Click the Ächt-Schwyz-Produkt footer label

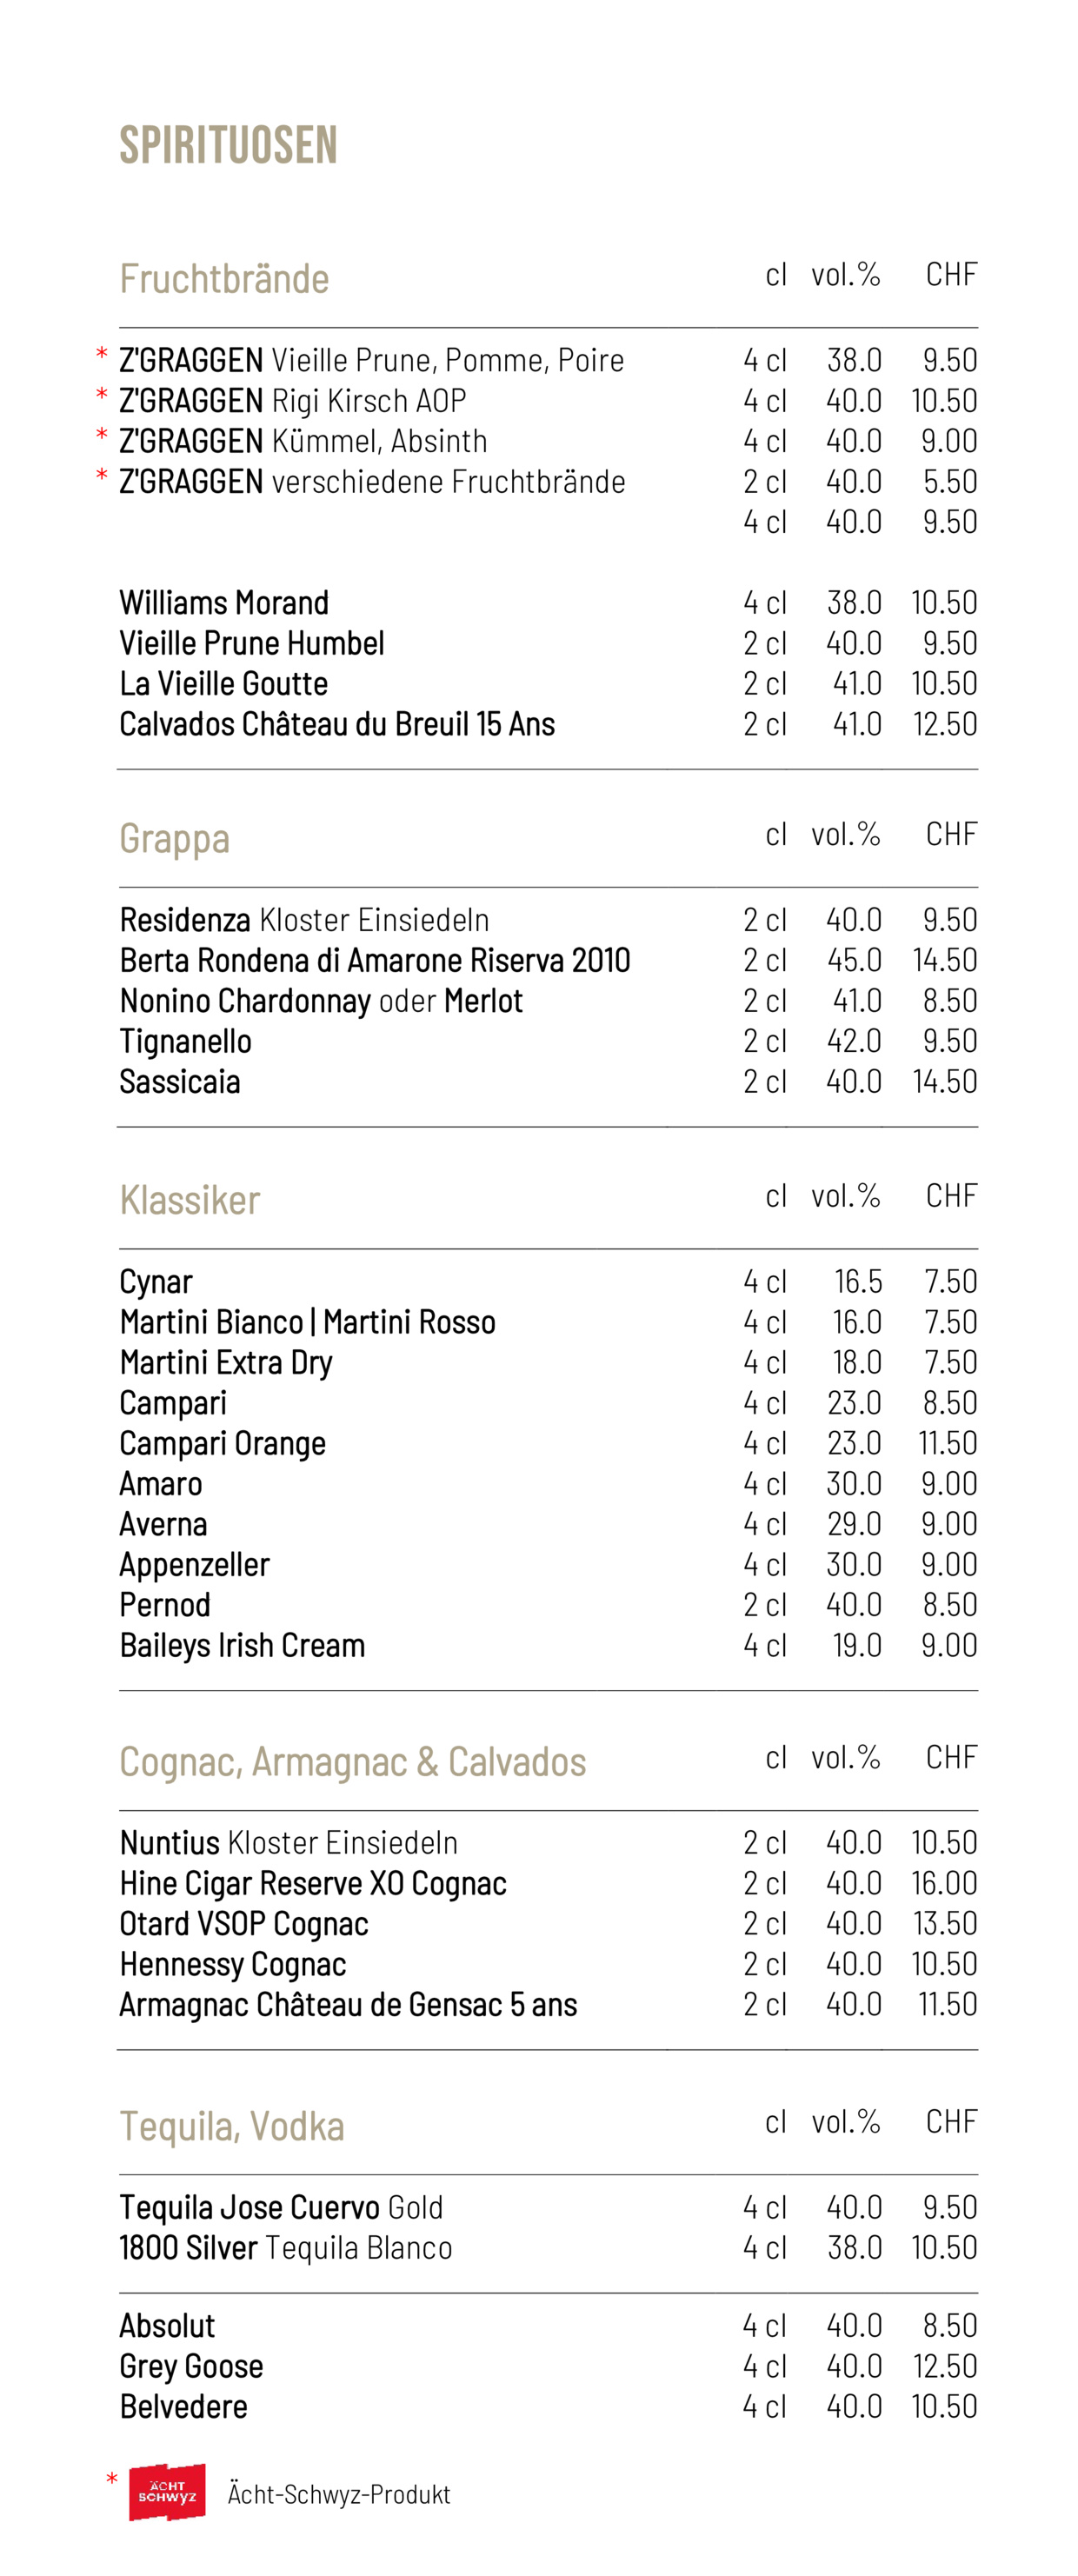click(x=339, y=2494)
